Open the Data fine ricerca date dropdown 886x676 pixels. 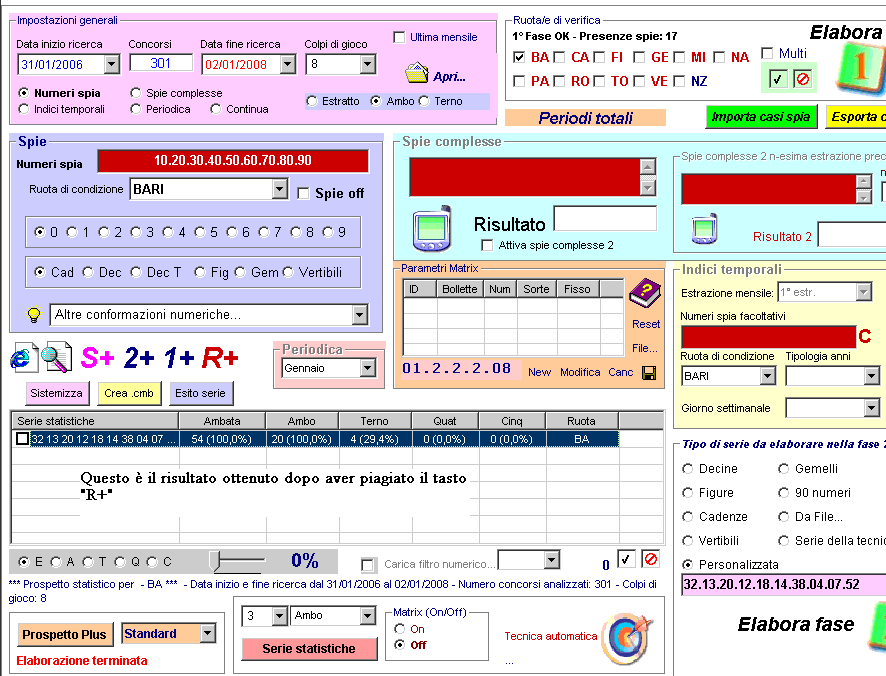point(288,64)
